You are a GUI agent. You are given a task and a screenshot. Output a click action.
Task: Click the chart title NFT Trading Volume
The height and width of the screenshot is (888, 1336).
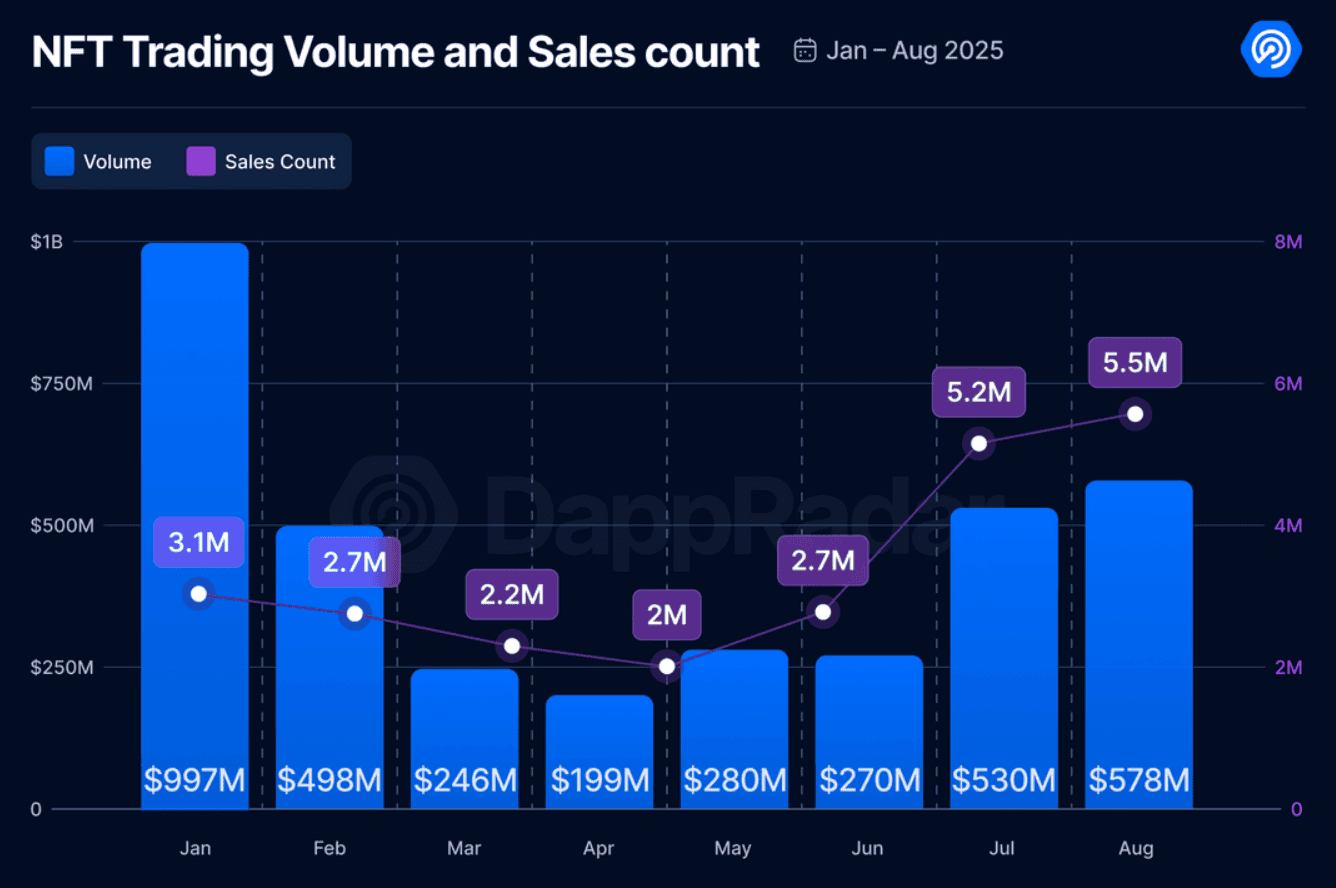394,51
